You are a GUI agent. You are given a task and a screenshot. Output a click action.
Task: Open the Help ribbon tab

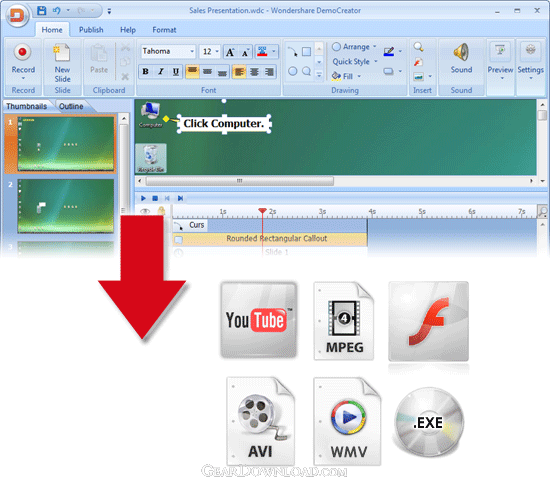(x=128, y=30)
